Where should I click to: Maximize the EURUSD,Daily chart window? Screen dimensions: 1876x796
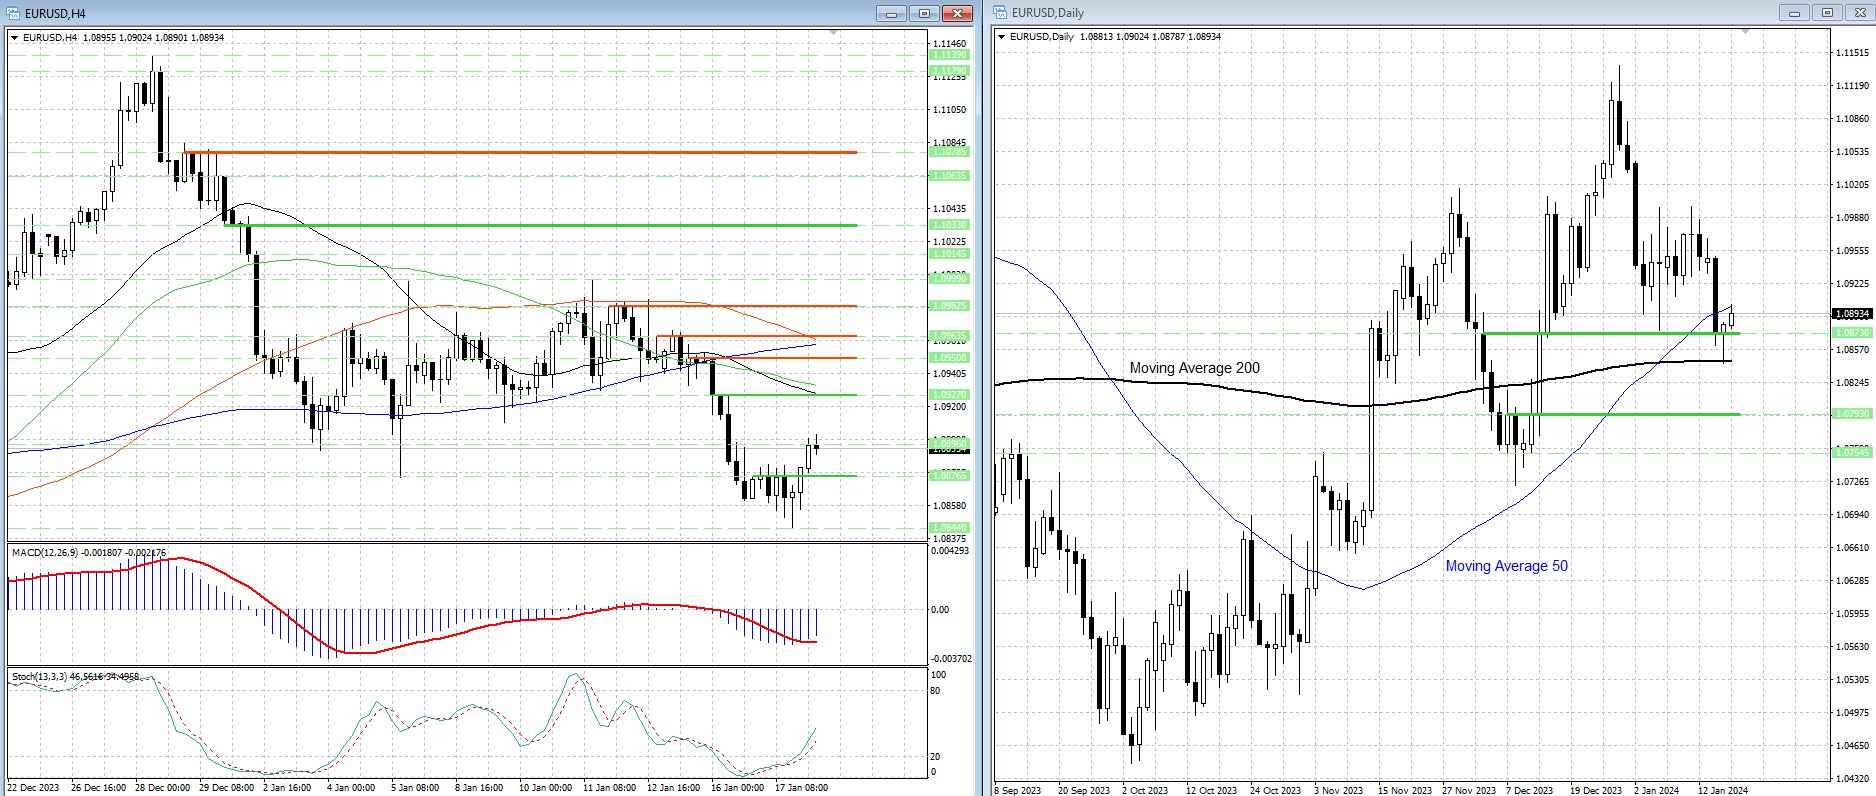pos(1827,13)
